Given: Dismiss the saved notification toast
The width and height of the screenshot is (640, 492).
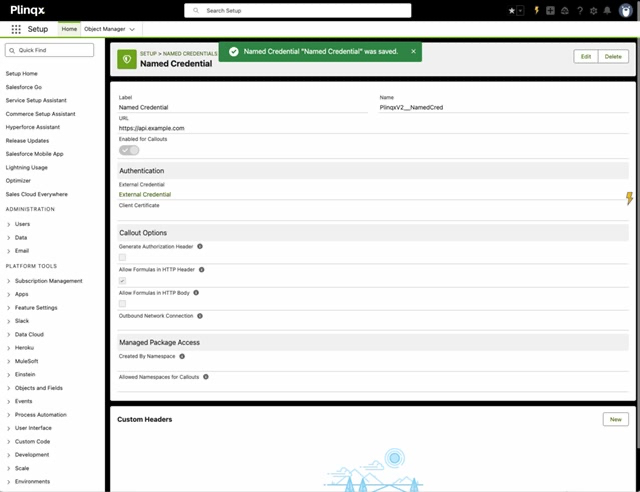Looking at the screenshot, I should [413, 51].
